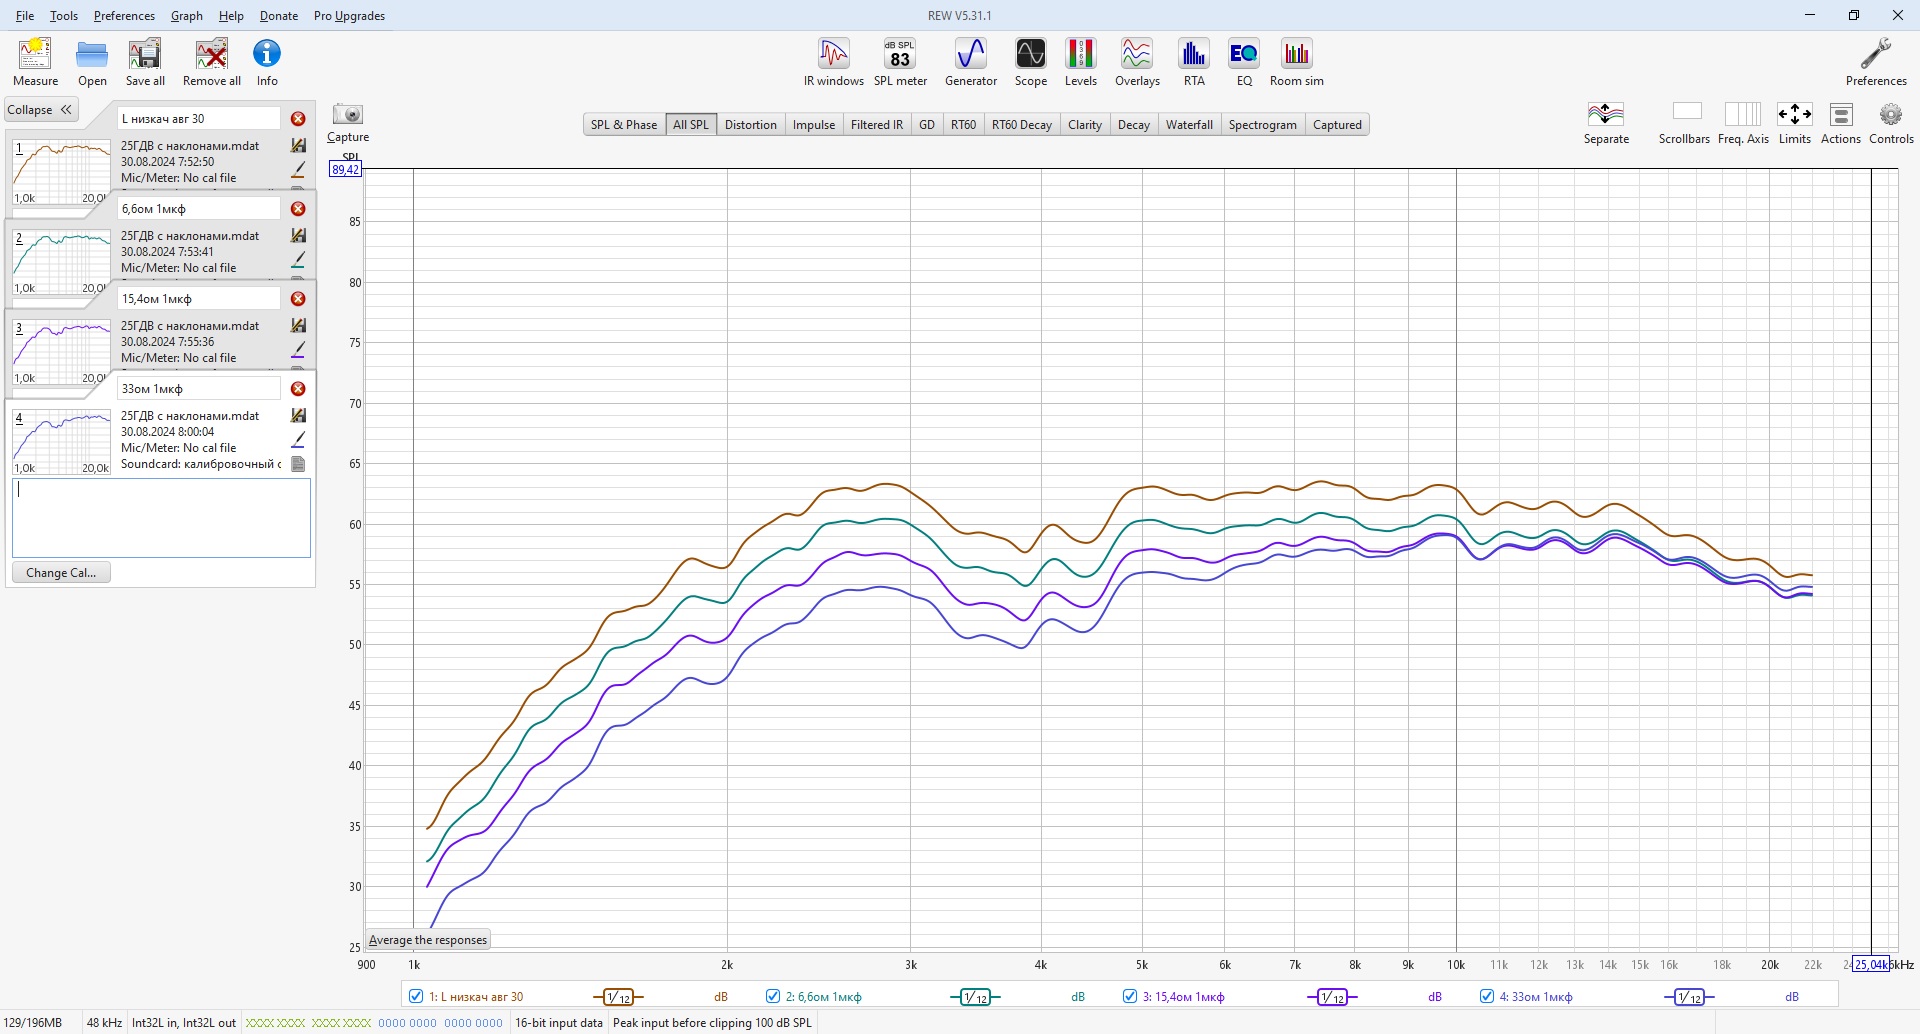Open the Pro Upgrades menu

click(x=349, y=16)
